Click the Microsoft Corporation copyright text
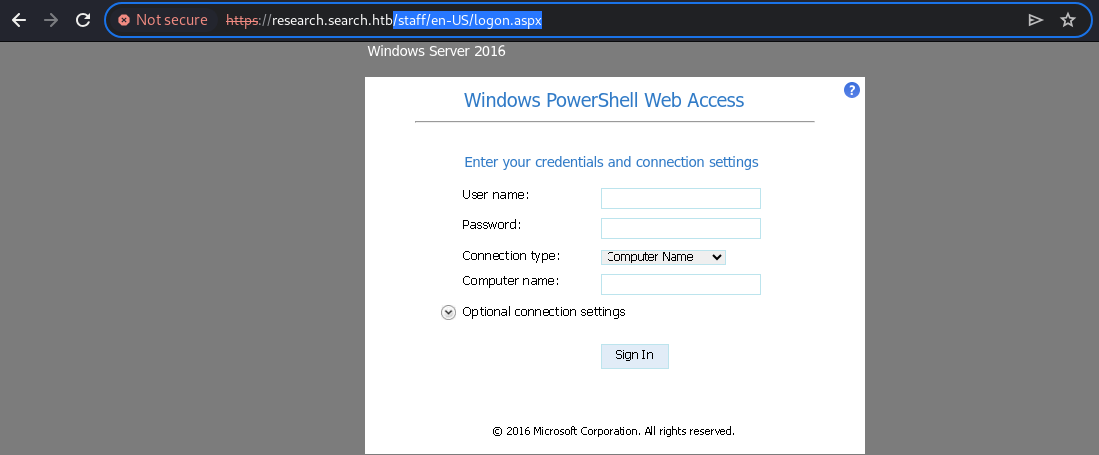 coord(613,431)
